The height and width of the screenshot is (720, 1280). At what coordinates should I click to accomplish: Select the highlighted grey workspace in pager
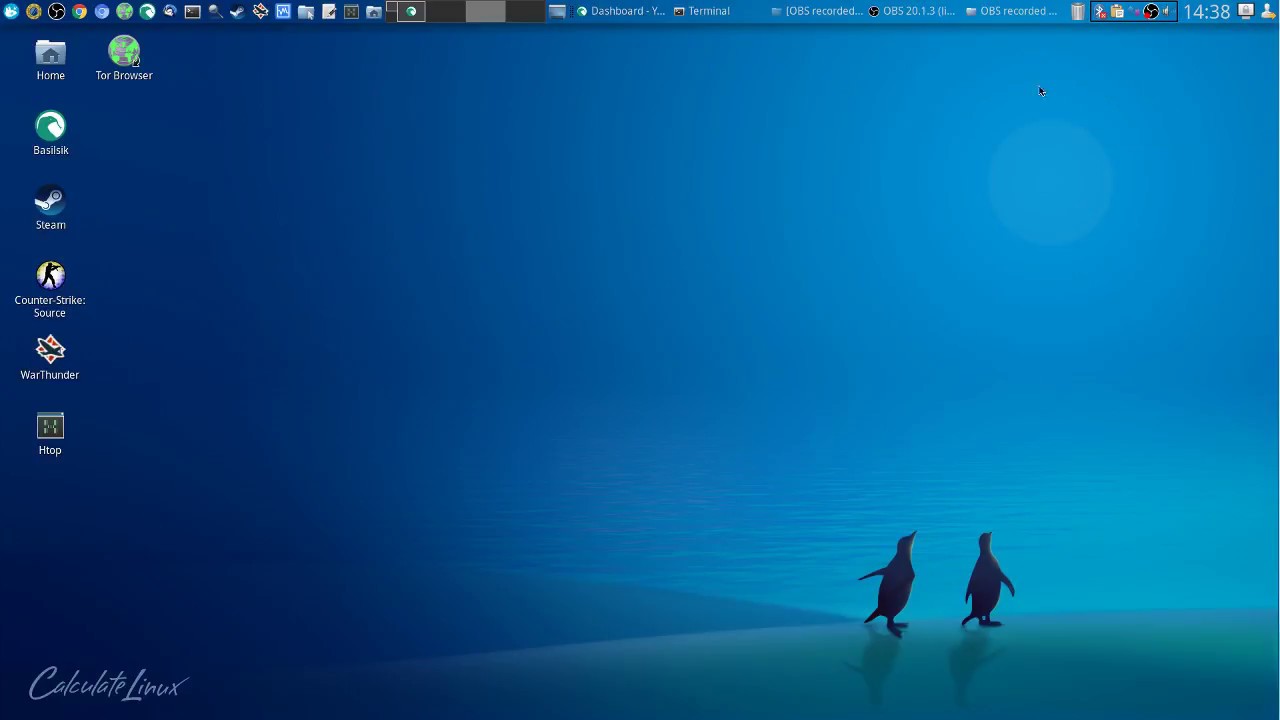485,11
